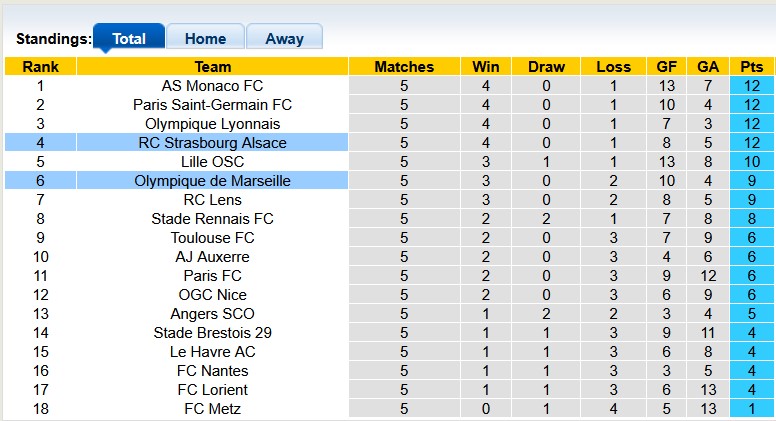Open the Home standings tab
The height and width of the screenshot is (421, 776).
click(x=205, y=39)
